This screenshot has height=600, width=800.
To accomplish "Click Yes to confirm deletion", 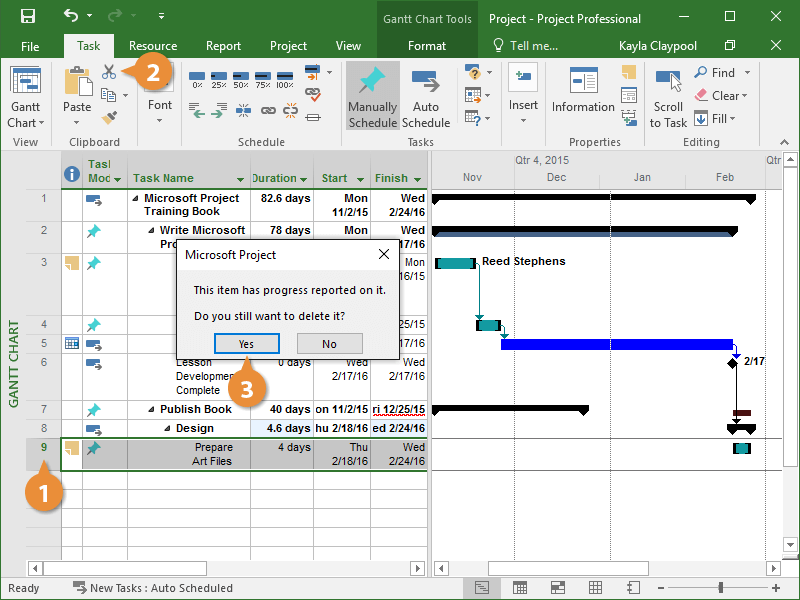I will click(x=245, y=344).
